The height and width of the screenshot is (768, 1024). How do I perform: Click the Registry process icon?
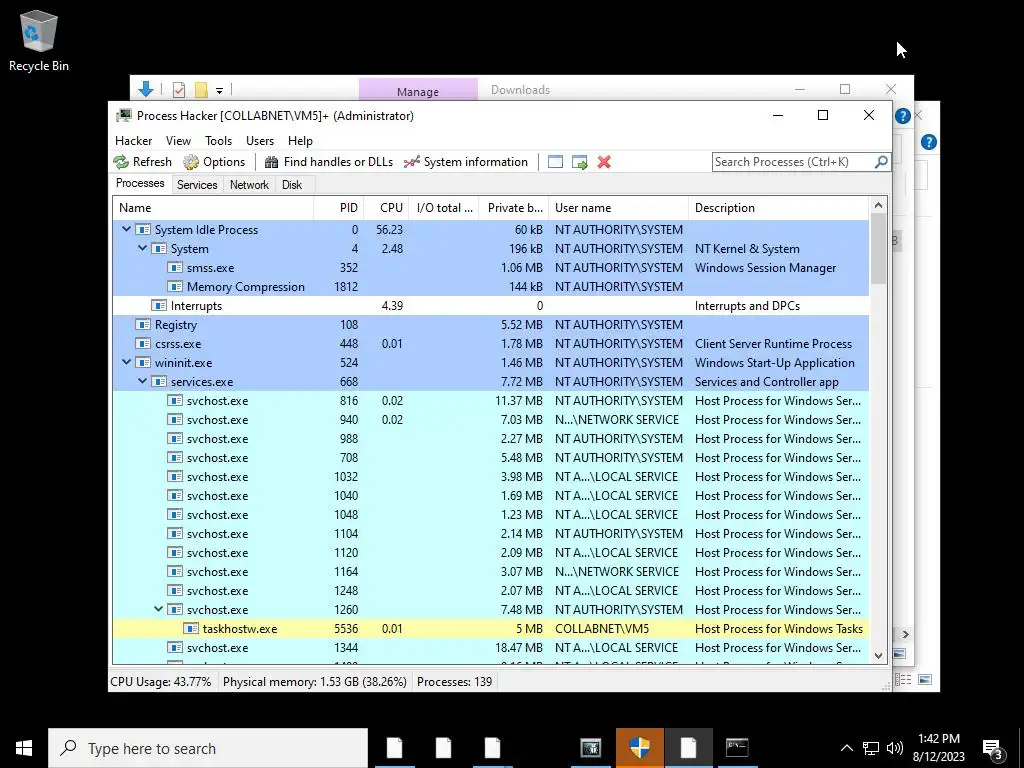142,325
